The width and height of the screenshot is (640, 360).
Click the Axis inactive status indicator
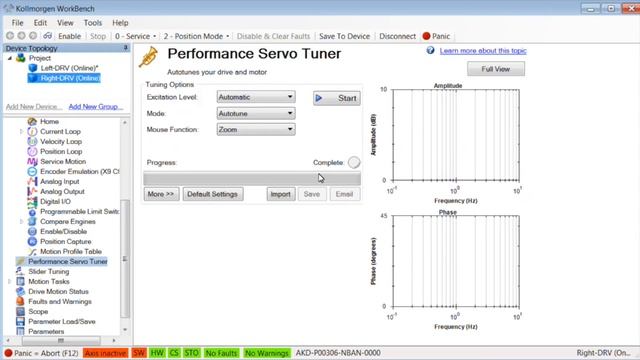(106, 353)
